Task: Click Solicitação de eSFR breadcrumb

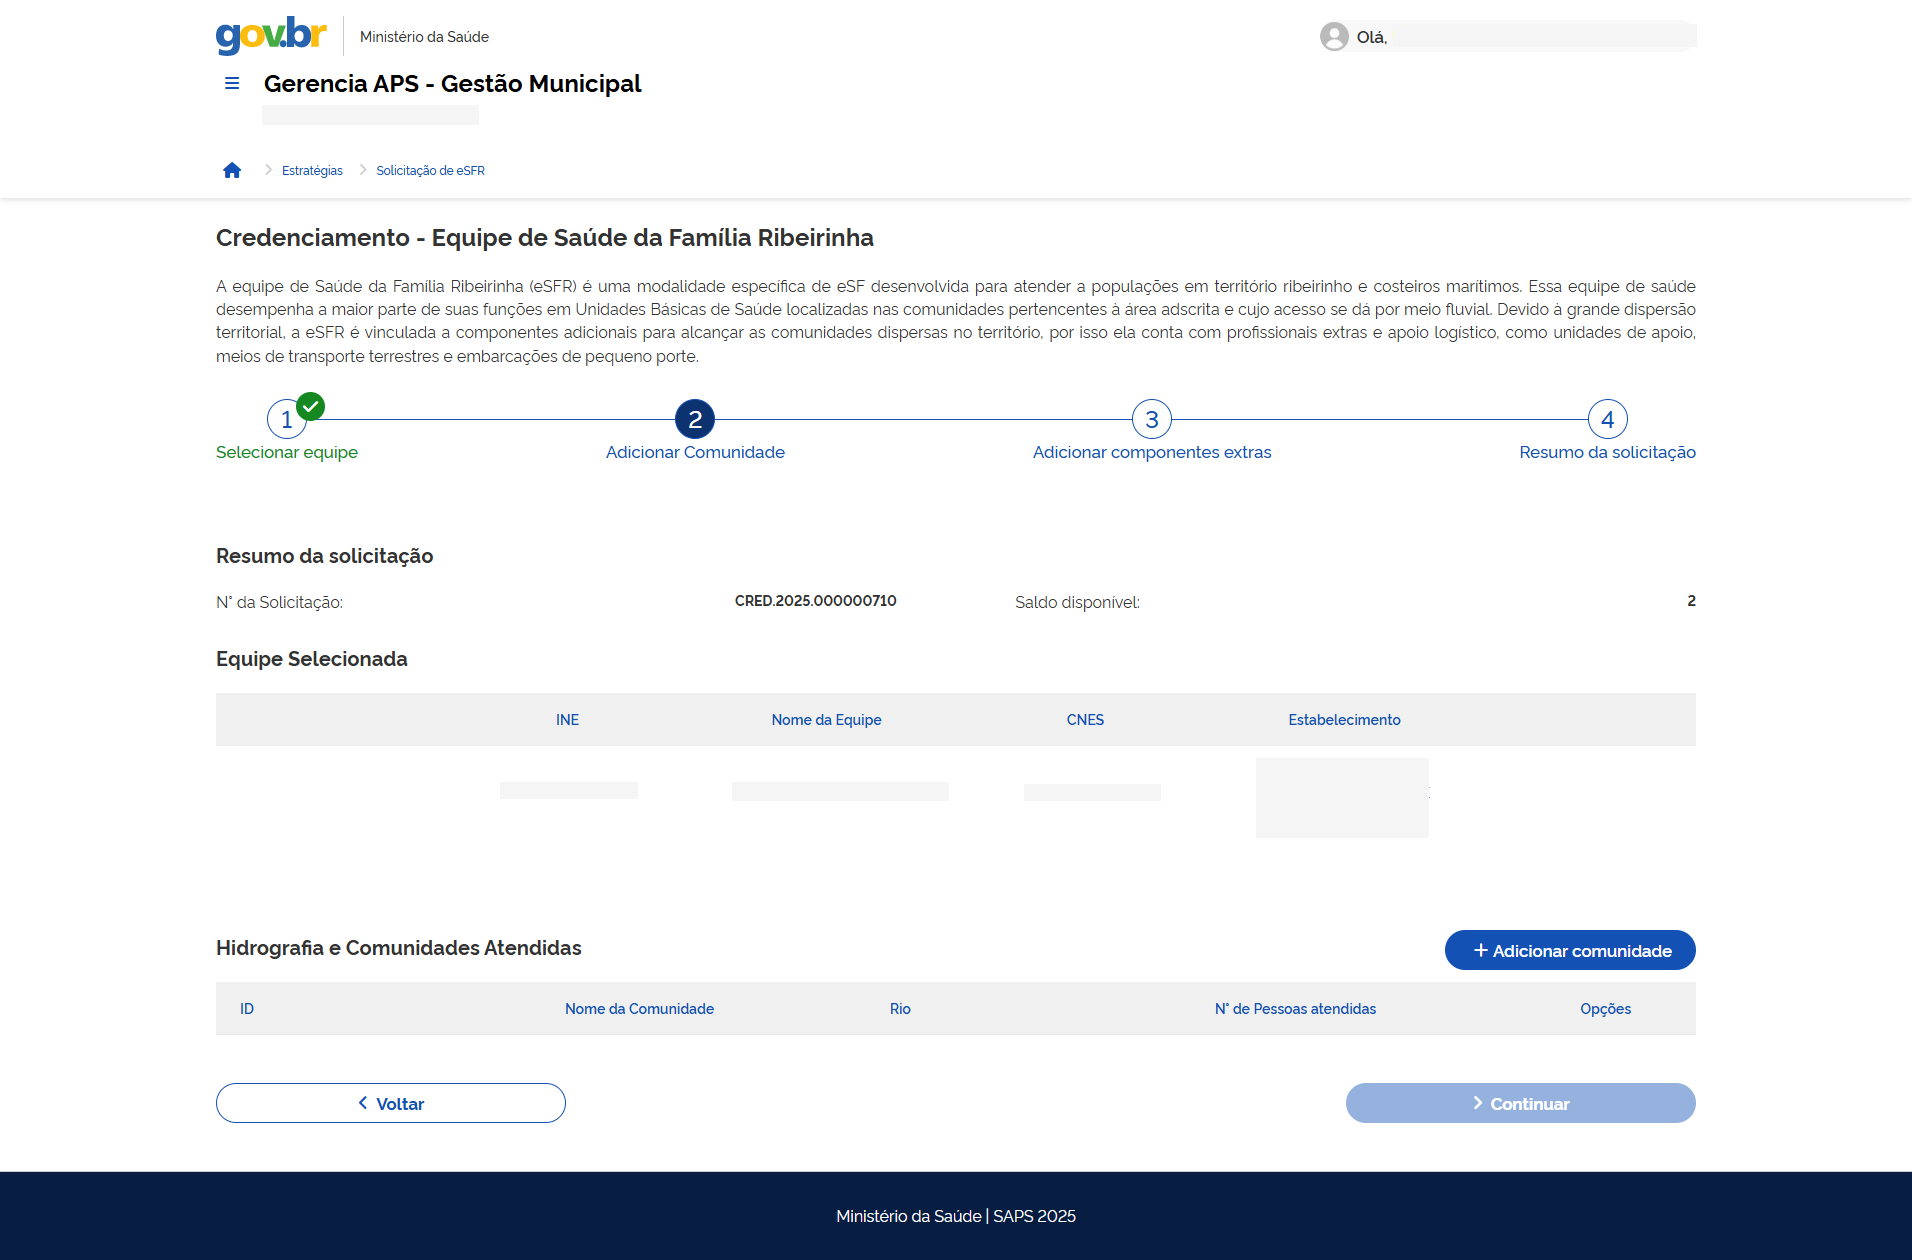Action: tap(430, 171)
